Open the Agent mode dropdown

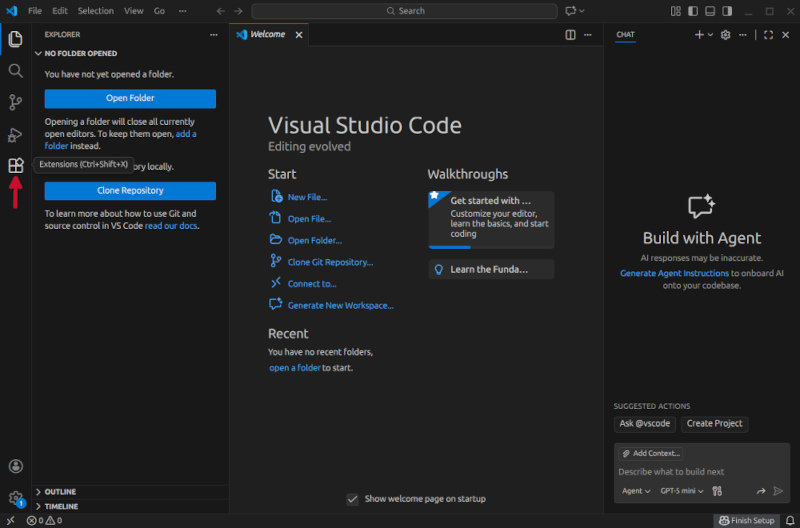click(636, 491)
